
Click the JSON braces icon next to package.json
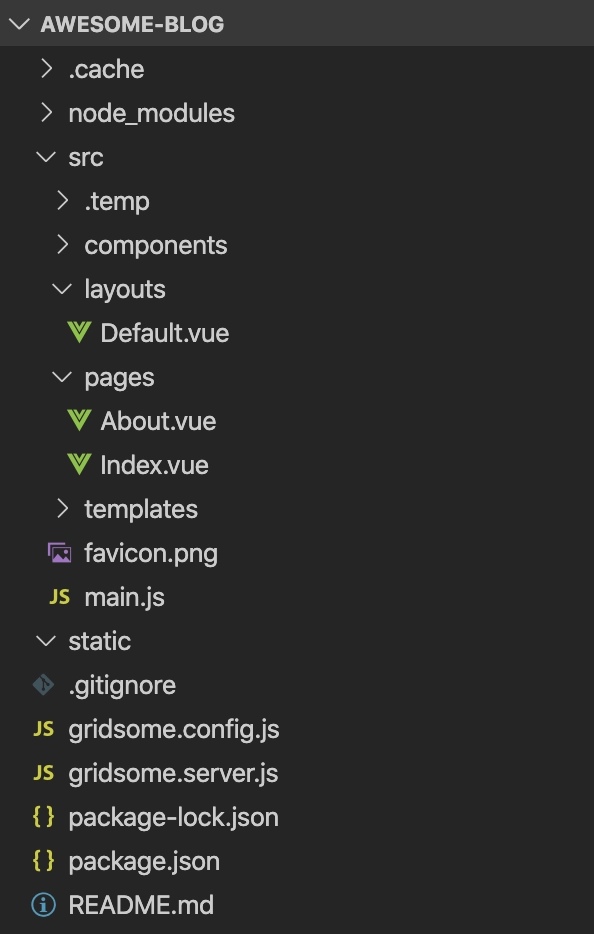pos(42,861)
